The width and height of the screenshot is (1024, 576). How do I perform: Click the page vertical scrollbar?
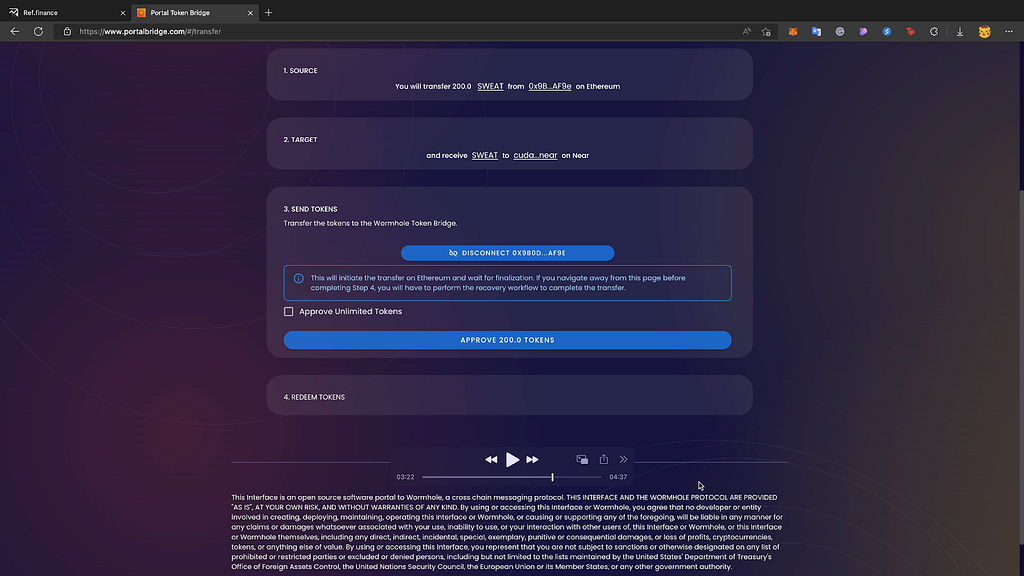(x=1021, y=366)
